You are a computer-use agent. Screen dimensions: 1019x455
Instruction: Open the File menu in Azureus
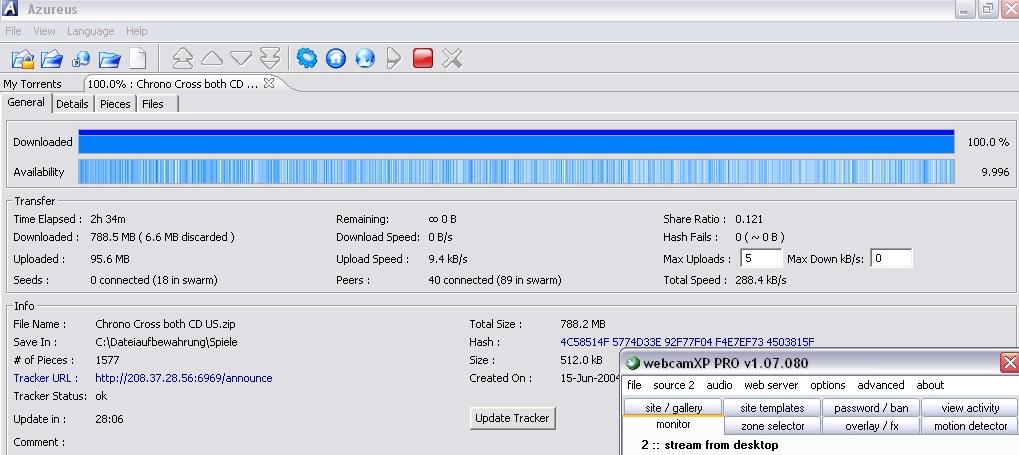pyautogui.click(x=13, y=31)
